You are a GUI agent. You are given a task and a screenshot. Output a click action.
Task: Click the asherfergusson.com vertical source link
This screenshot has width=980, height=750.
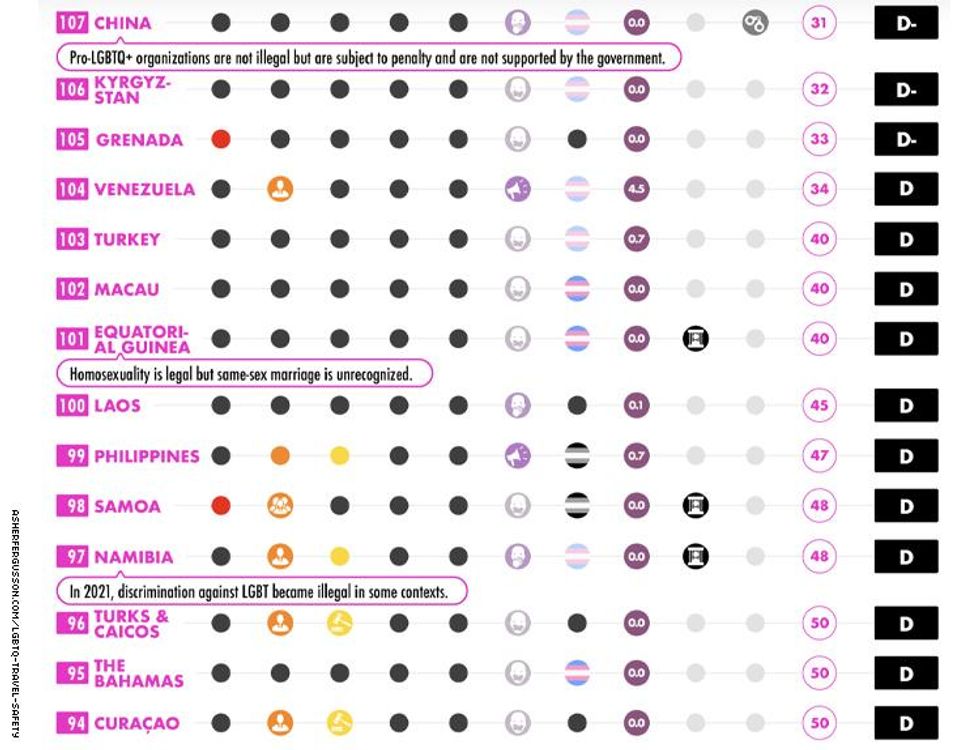pyautogui.click(x=15, y=622)
